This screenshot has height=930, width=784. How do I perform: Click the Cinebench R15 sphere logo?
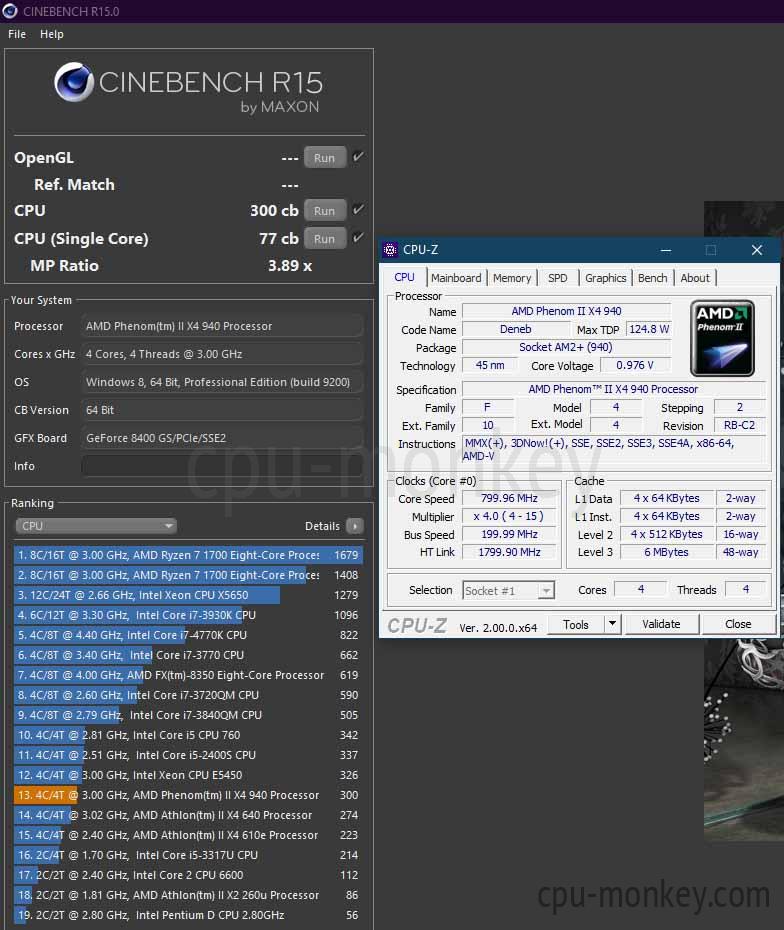click(74, 82)
